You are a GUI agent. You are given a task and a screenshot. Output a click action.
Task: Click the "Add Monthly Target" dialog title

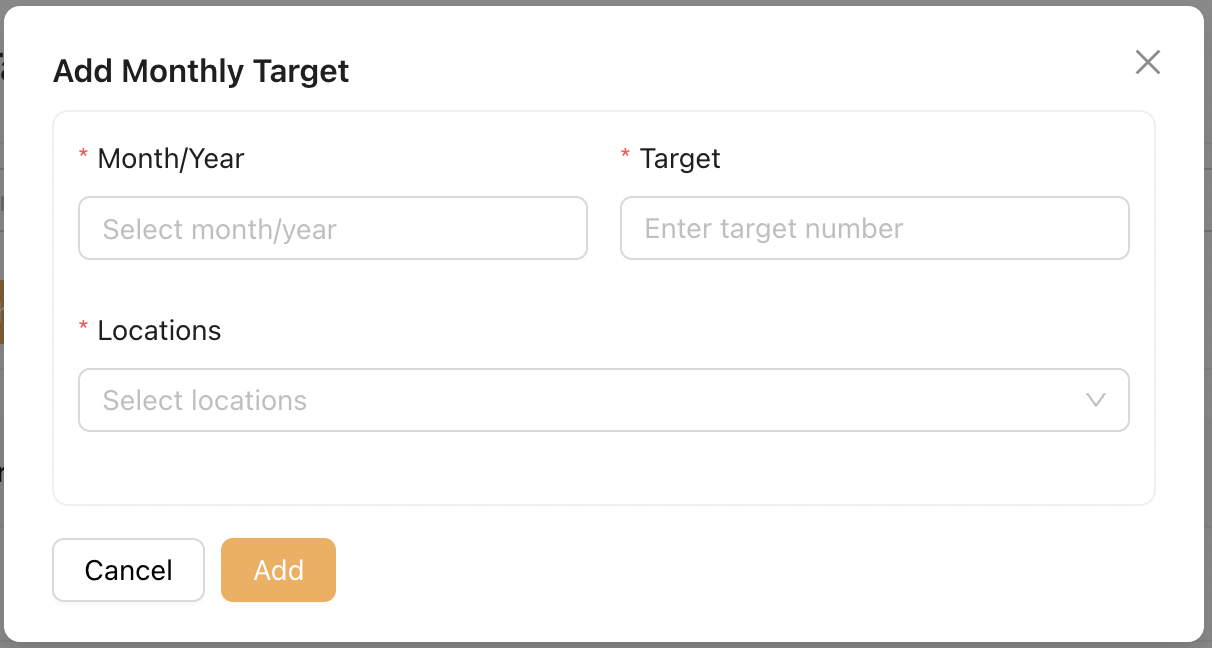[201, 72]
